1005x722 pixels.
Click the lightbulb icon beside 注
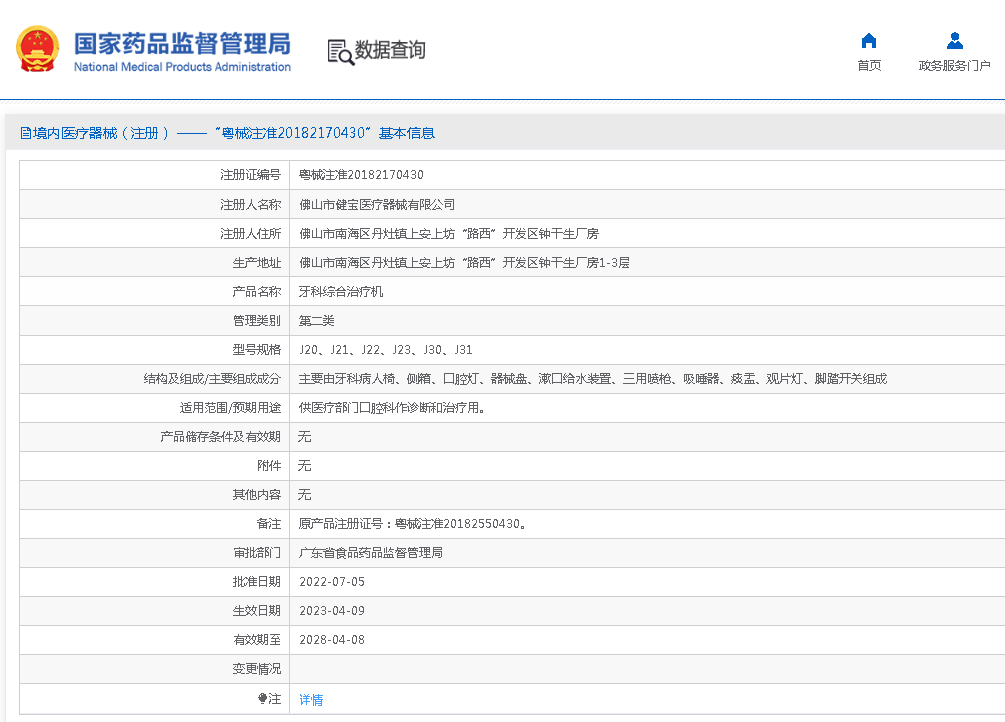click(x=263, y=699)
